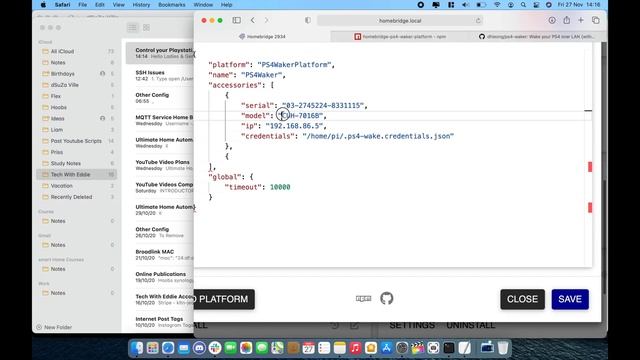This screenshot has width=640, height=360.
Task: Select the Recently Deleted folder in Notes
Action: [77, 197]
